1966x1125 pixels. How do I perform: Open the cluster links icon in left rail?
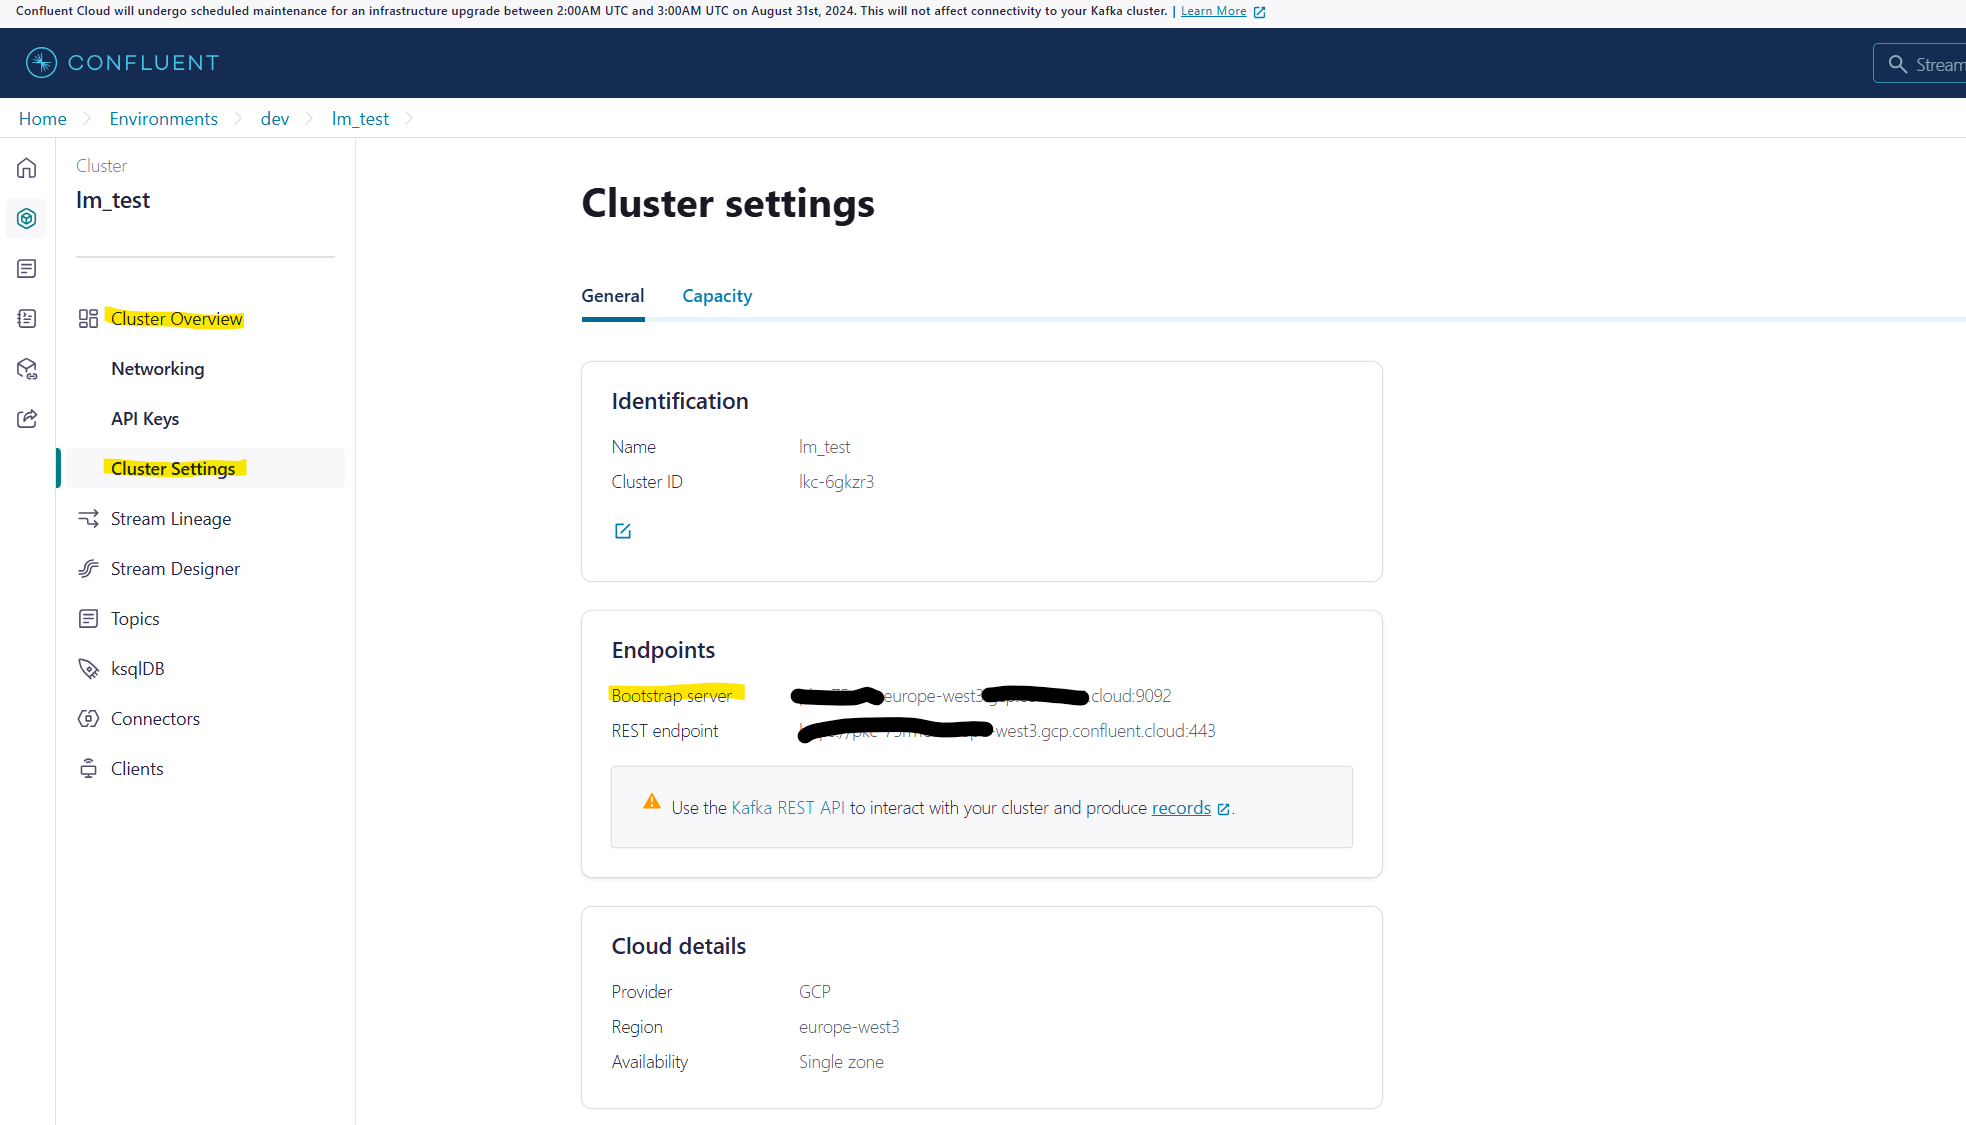pos(27,368)
